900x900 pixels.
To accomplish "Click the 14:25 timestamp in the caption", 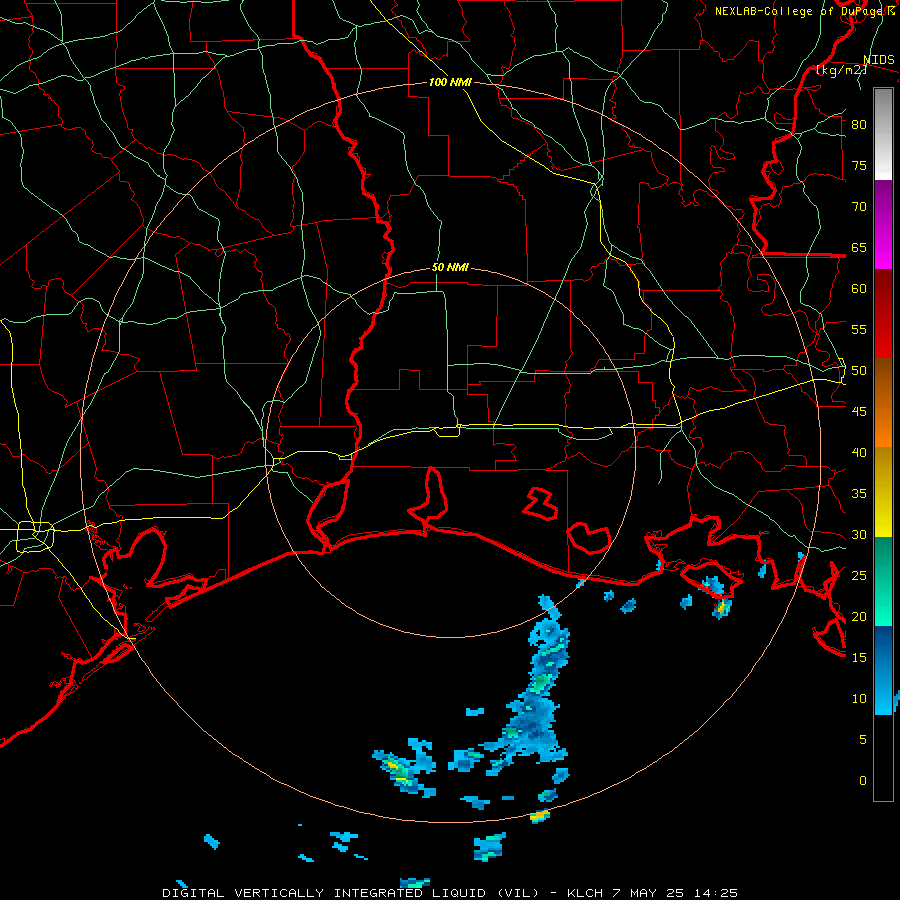I will click(x=714, y=893).
